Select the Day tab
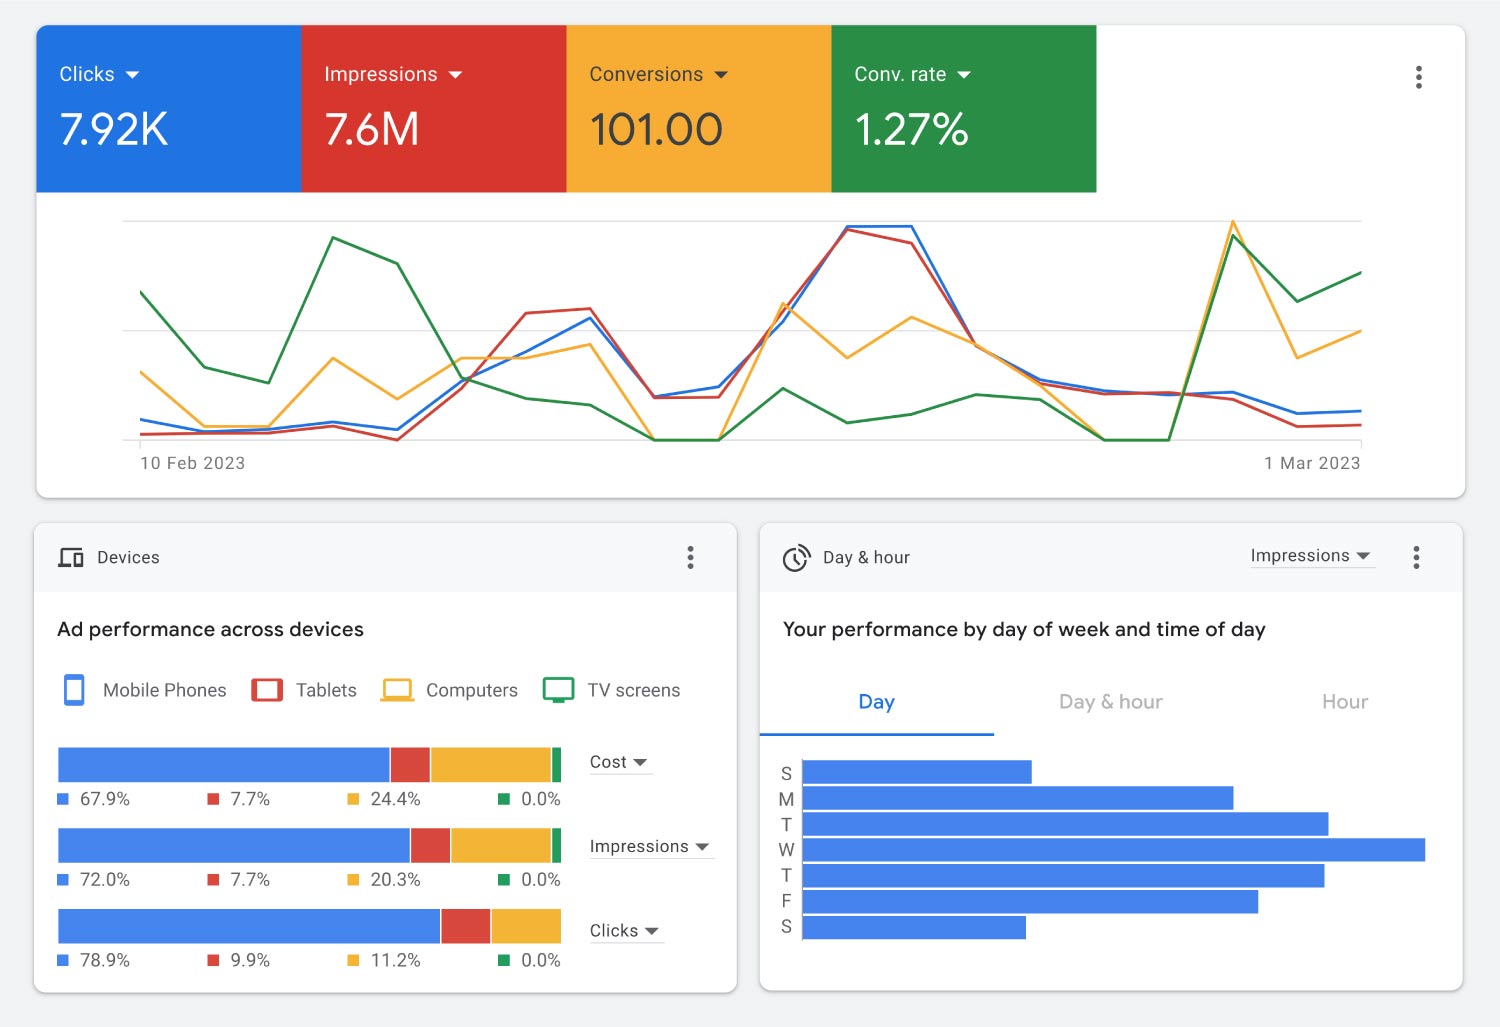The height and width of the screenshot is (1027, 1500). tap(877, 702)
